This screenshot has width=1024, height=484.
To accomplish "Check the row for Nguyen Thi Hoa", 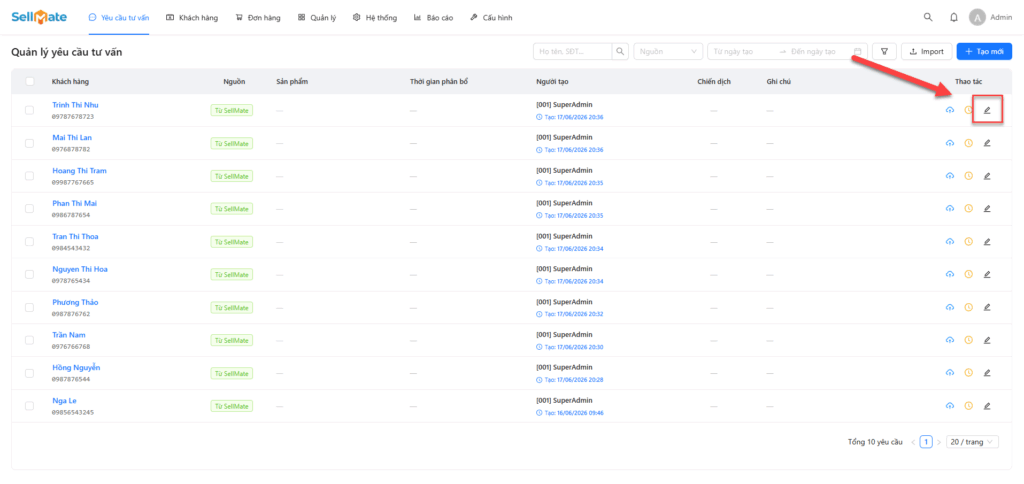I will click(x=29, y=274).
